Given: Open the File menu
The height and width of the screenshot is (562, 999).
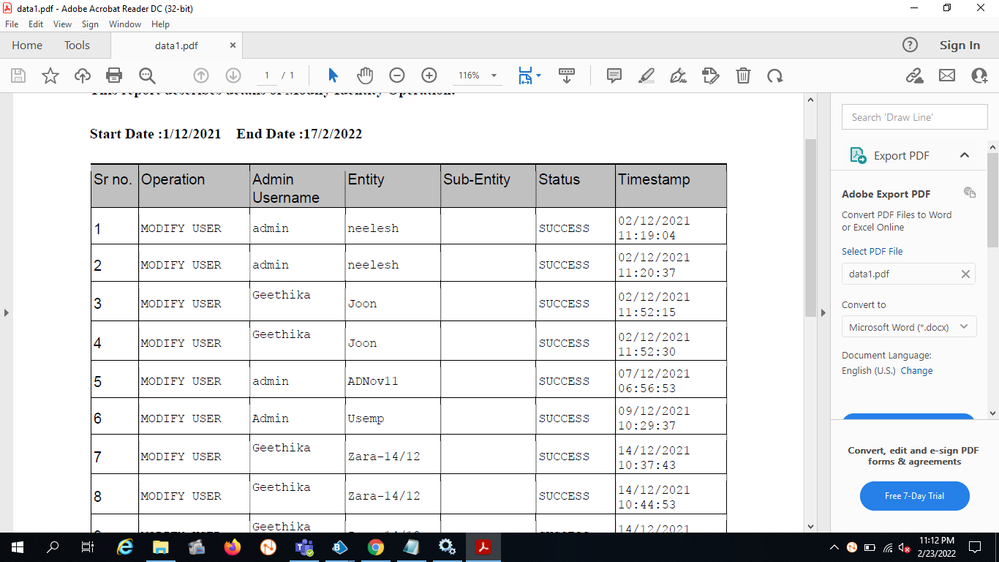Looking at the screenshot, I should [x=11, y=24].
